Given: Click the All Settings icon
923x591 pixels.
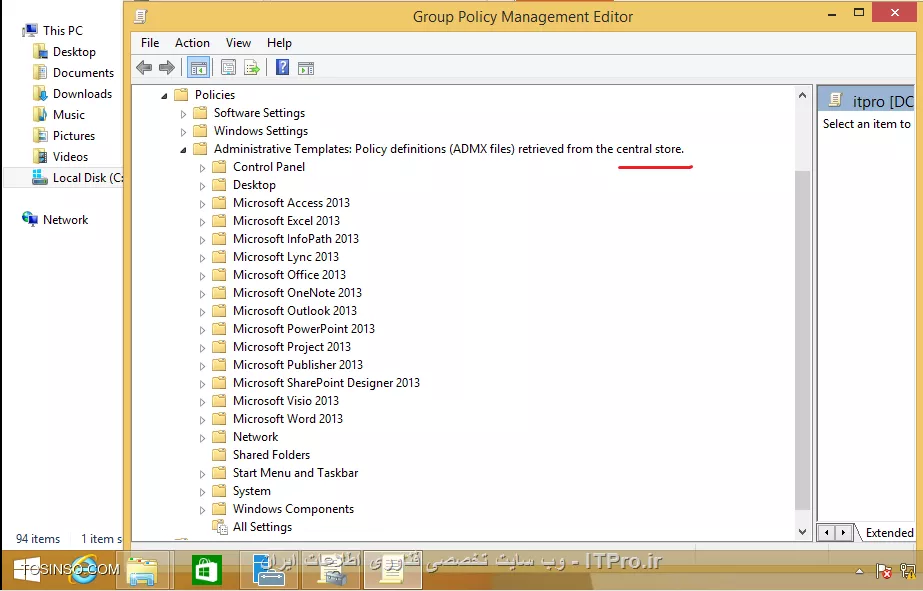Looking at the screenshot, I should pos(220,527).
